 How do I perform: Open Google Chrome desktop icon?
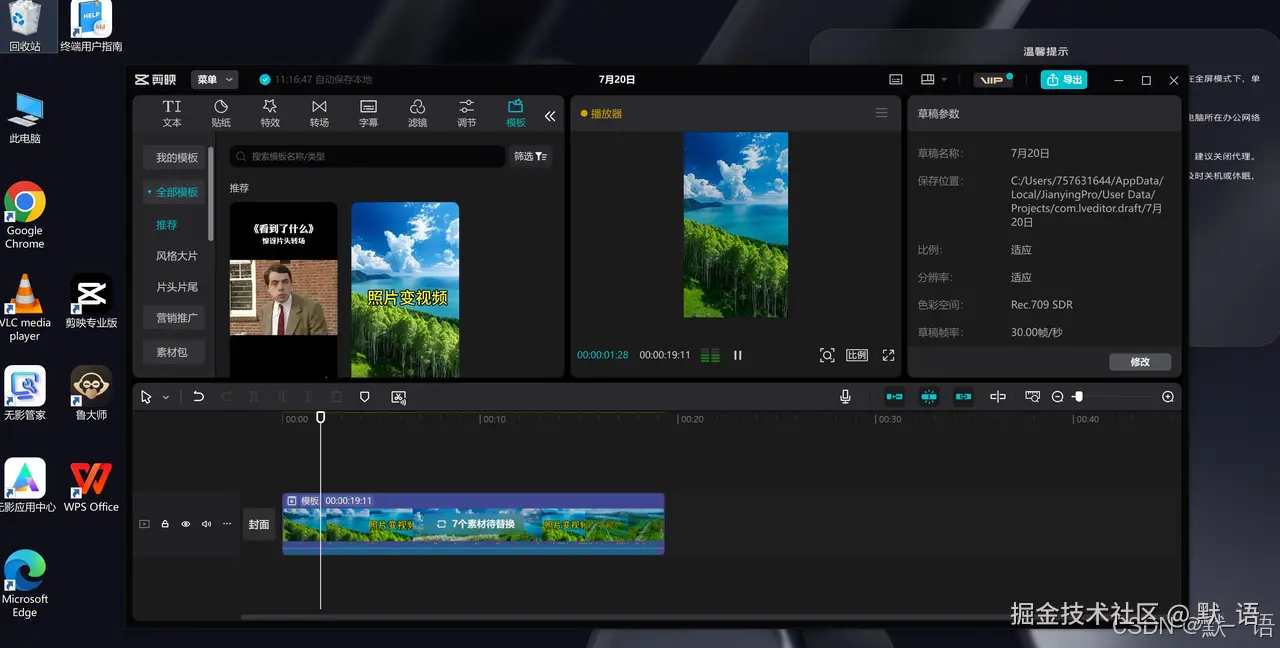(x=25, y=215)
